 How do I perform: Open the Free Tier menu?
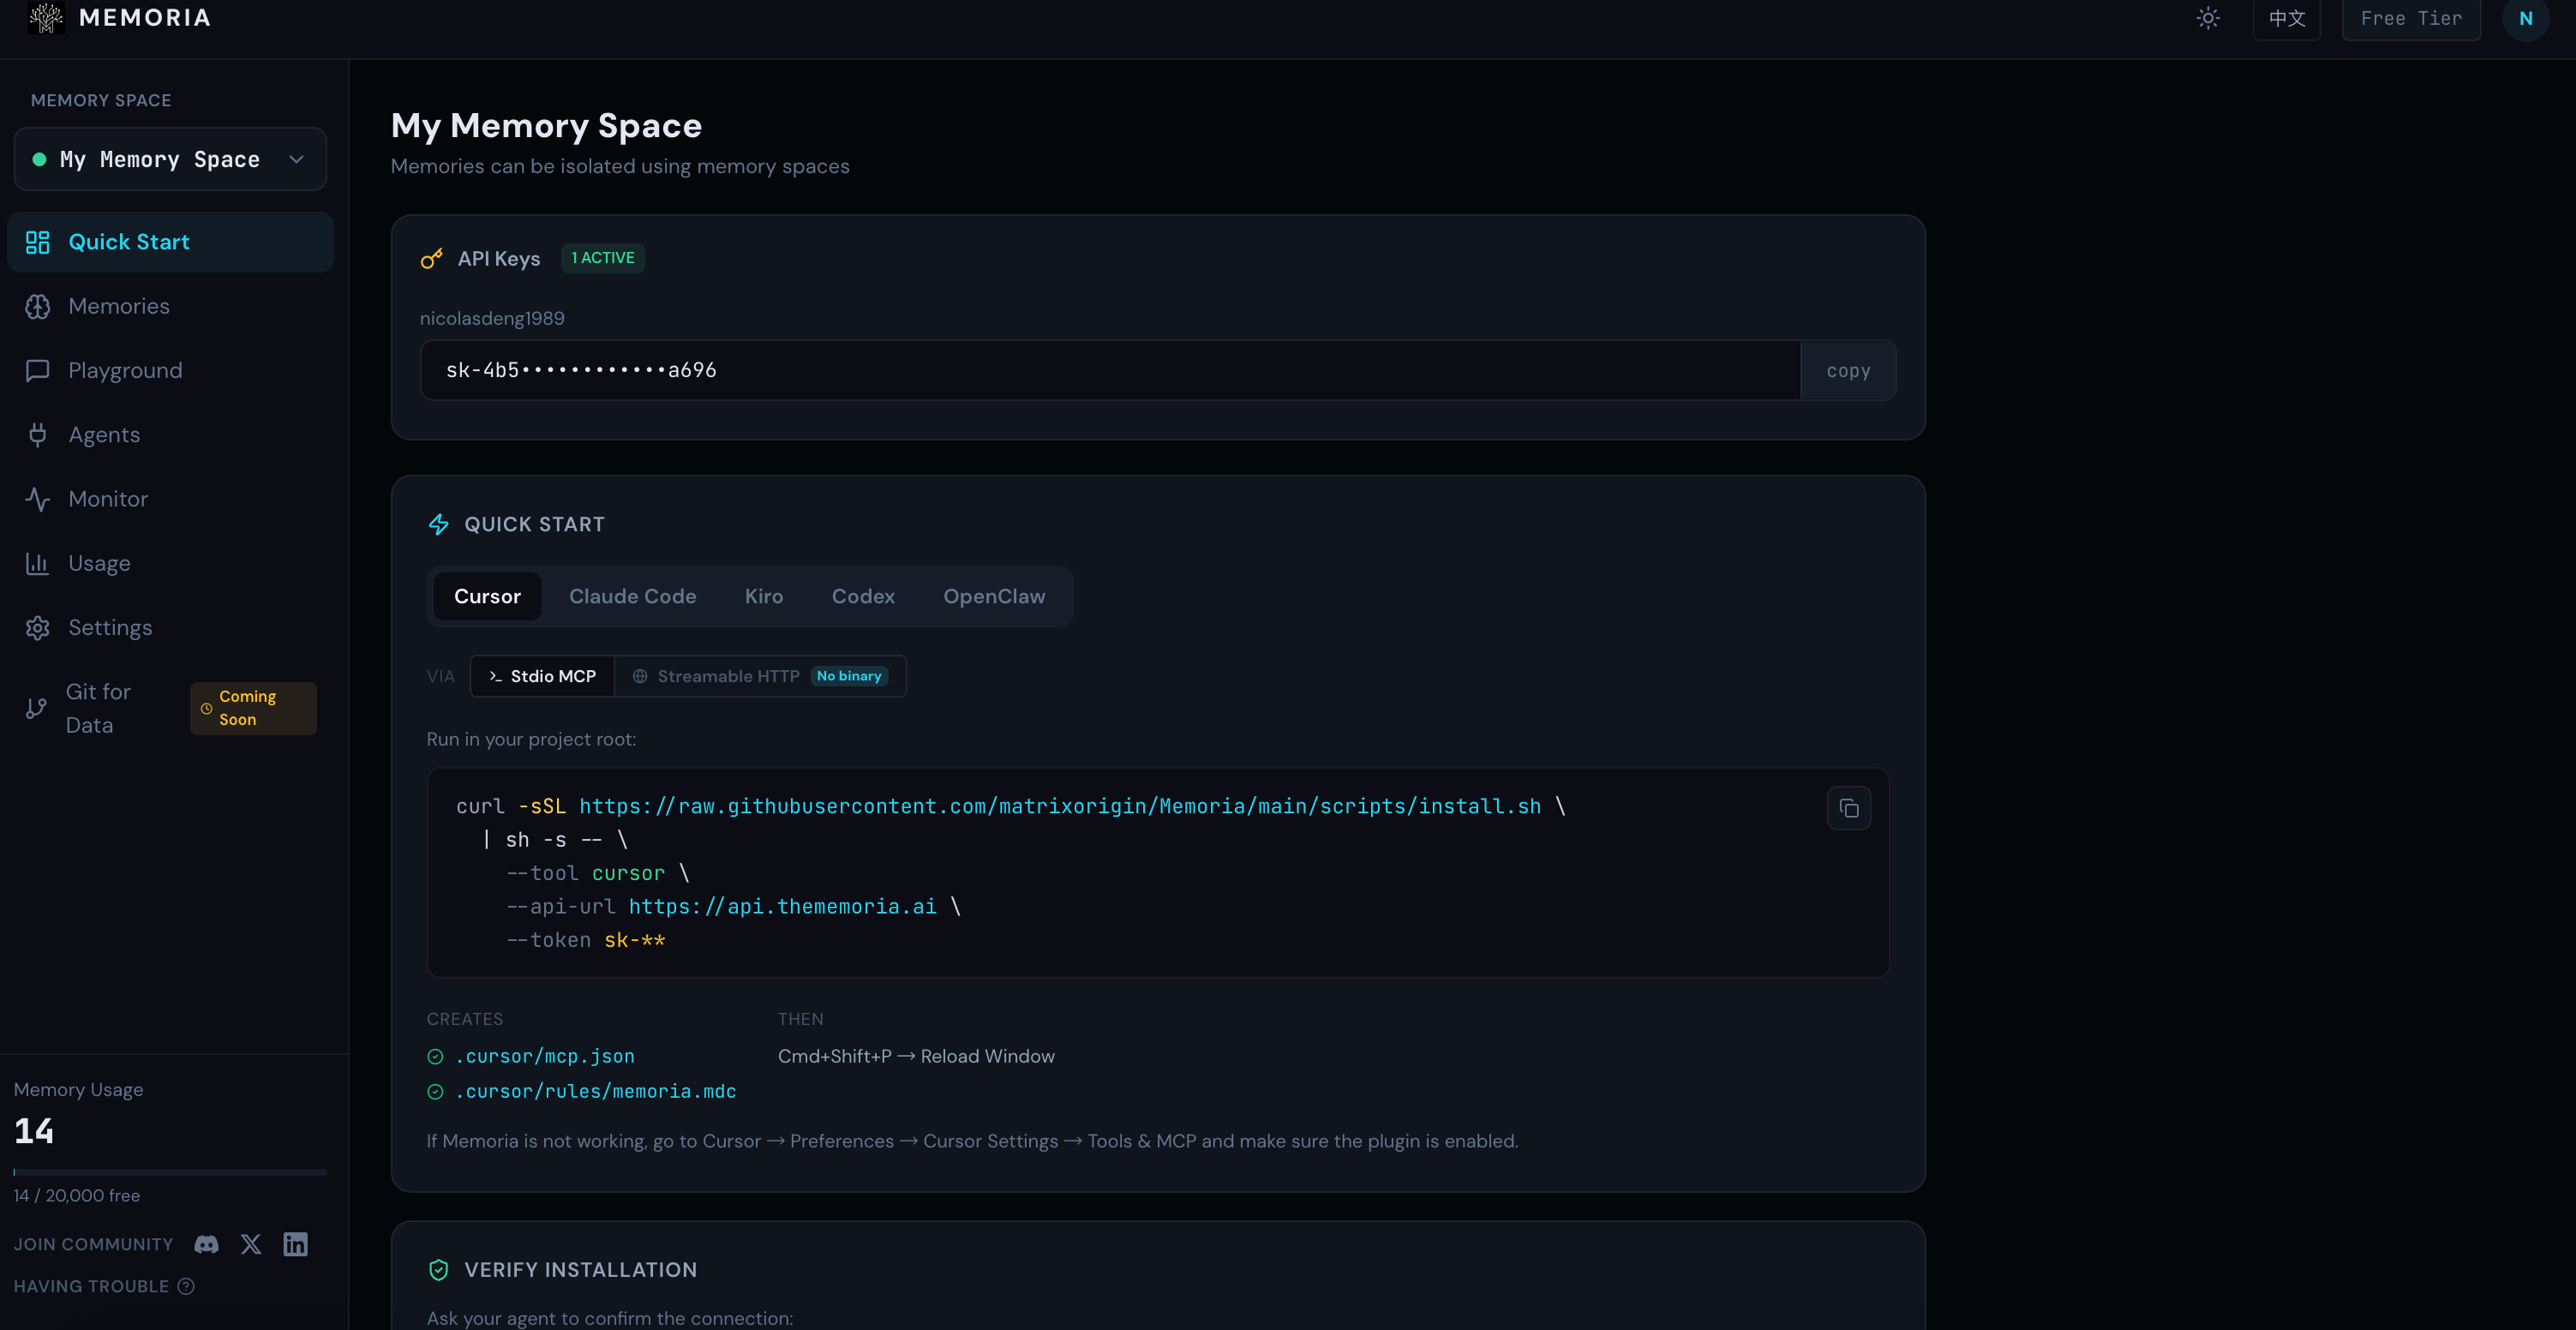2410,18
